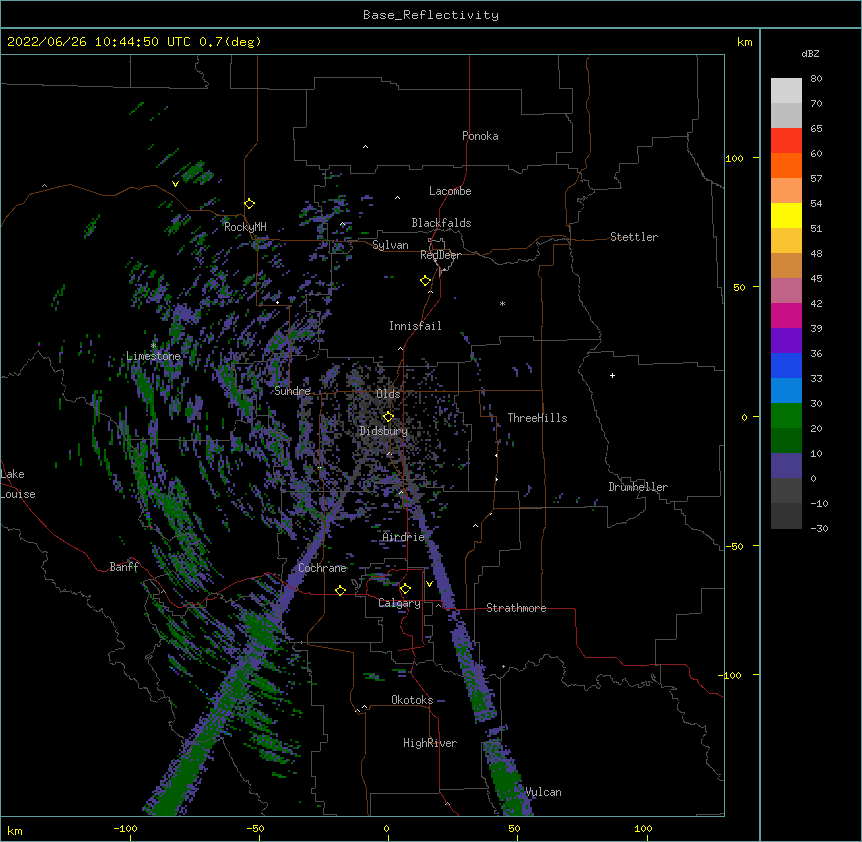Click the white asterisk marker above Limestone
The width and height of the screenshot is (862, 842).
153,345
